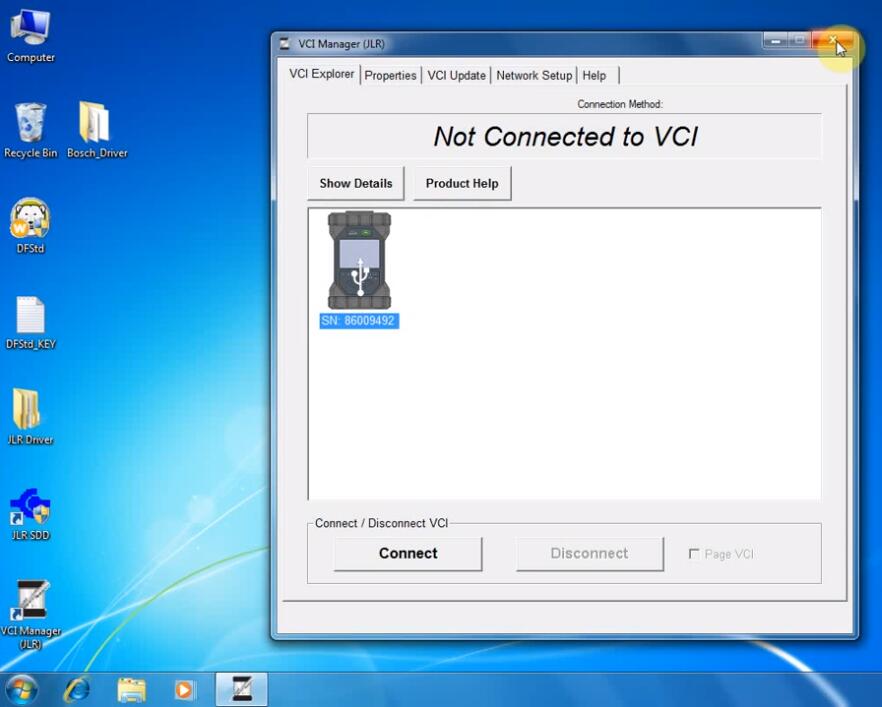Click the Connect button
This screenshot has height=707, width=882.
[408, 553]
